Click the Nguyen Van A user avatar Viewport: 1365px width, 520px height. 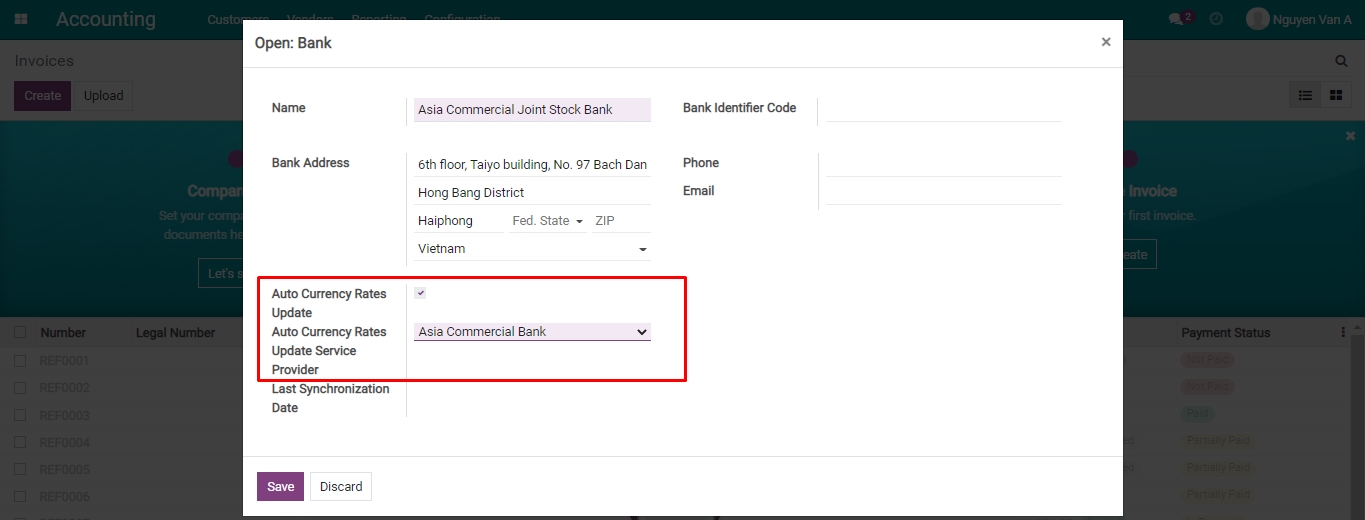pos(1258,19)
